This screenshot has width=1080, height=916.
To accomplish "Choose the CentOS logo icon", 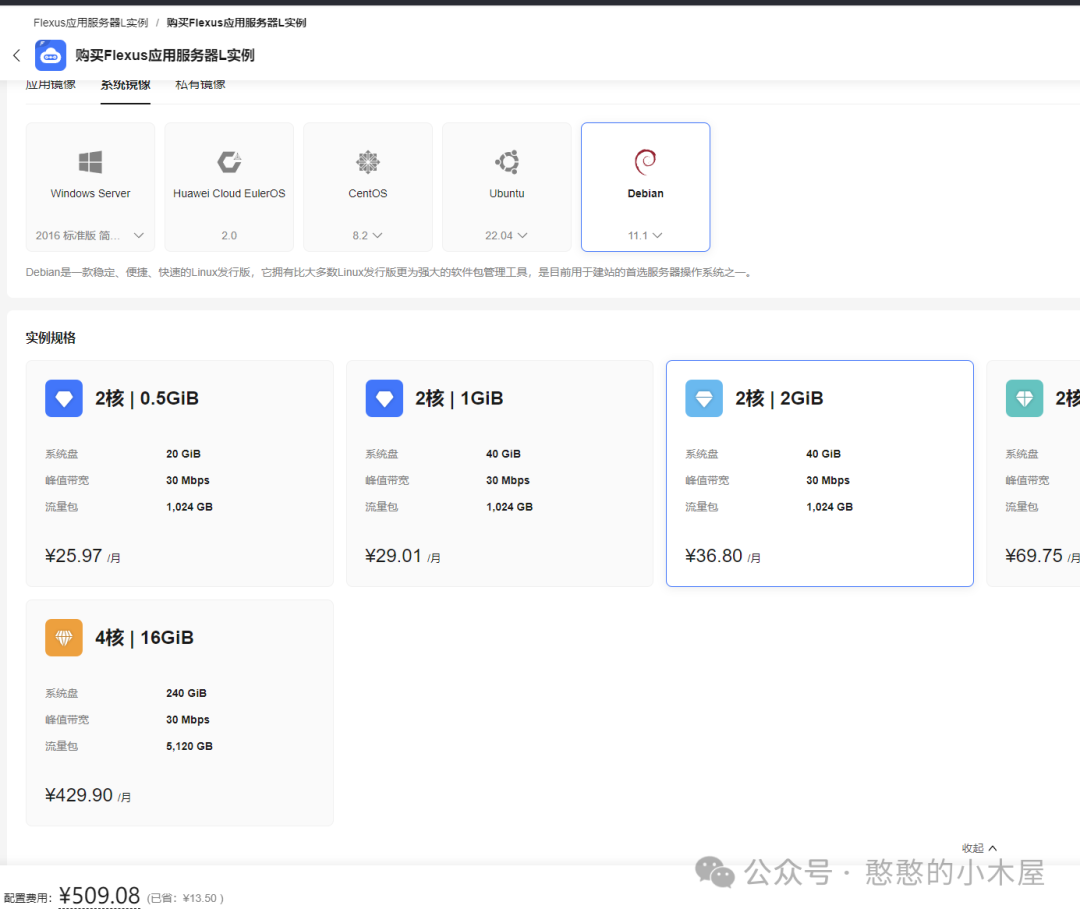I will 368,162.
